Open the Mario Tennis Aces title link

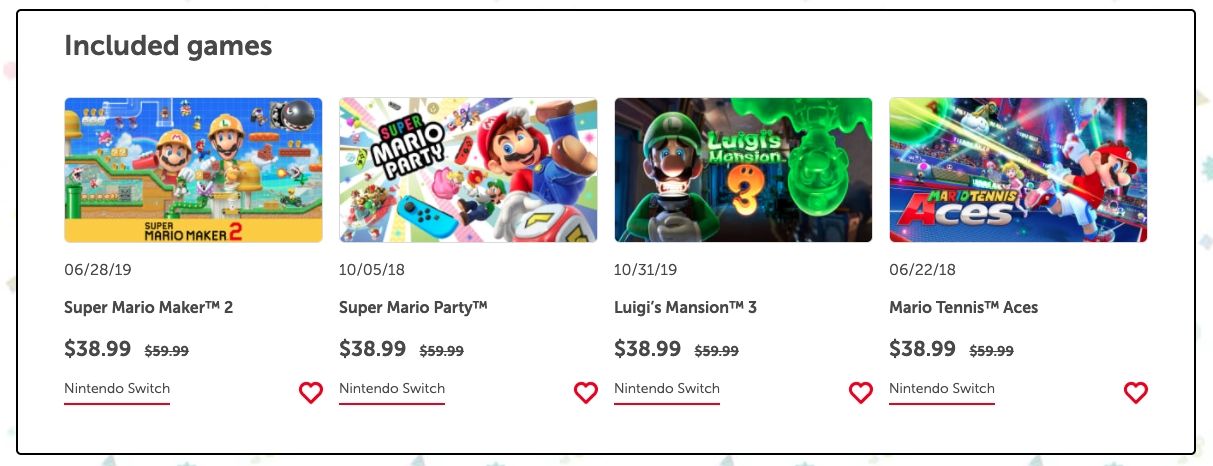[x=963, y=307]
